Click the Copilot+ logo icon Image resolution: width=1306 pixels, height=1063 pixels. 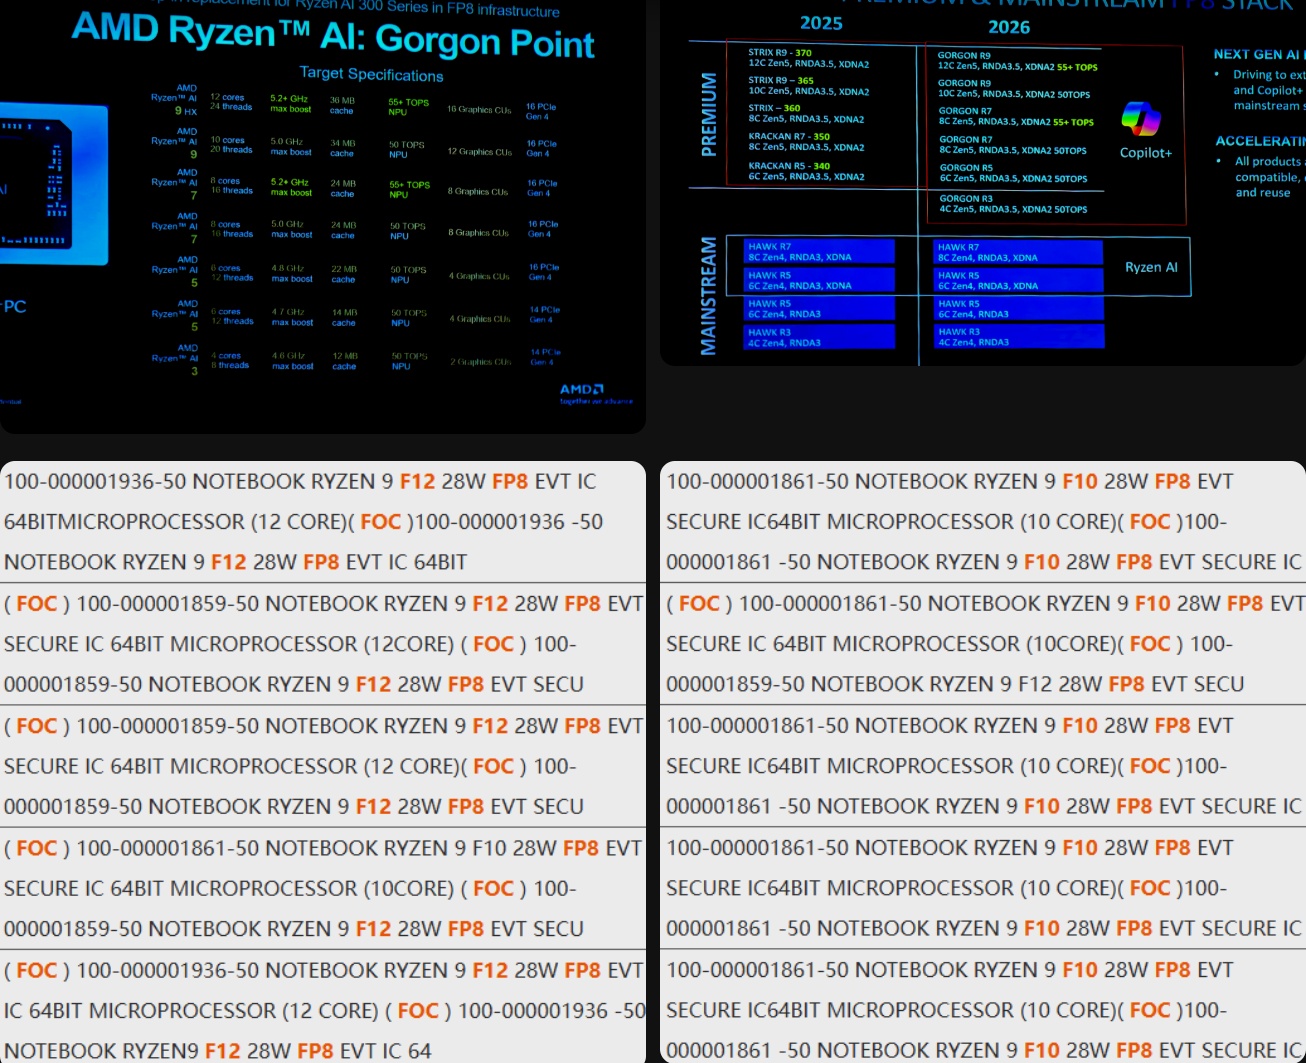pos(1140,119)
